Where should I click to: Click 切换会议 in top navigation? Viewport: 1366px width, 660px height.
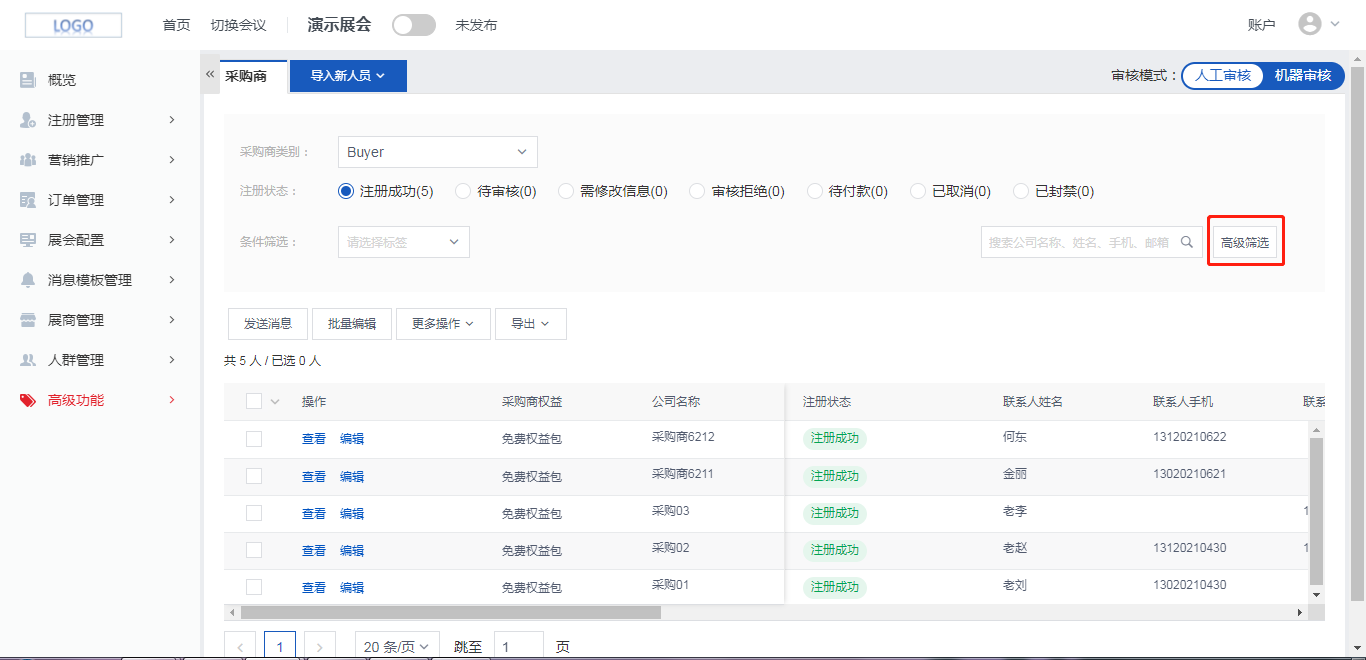click(238, 25)
